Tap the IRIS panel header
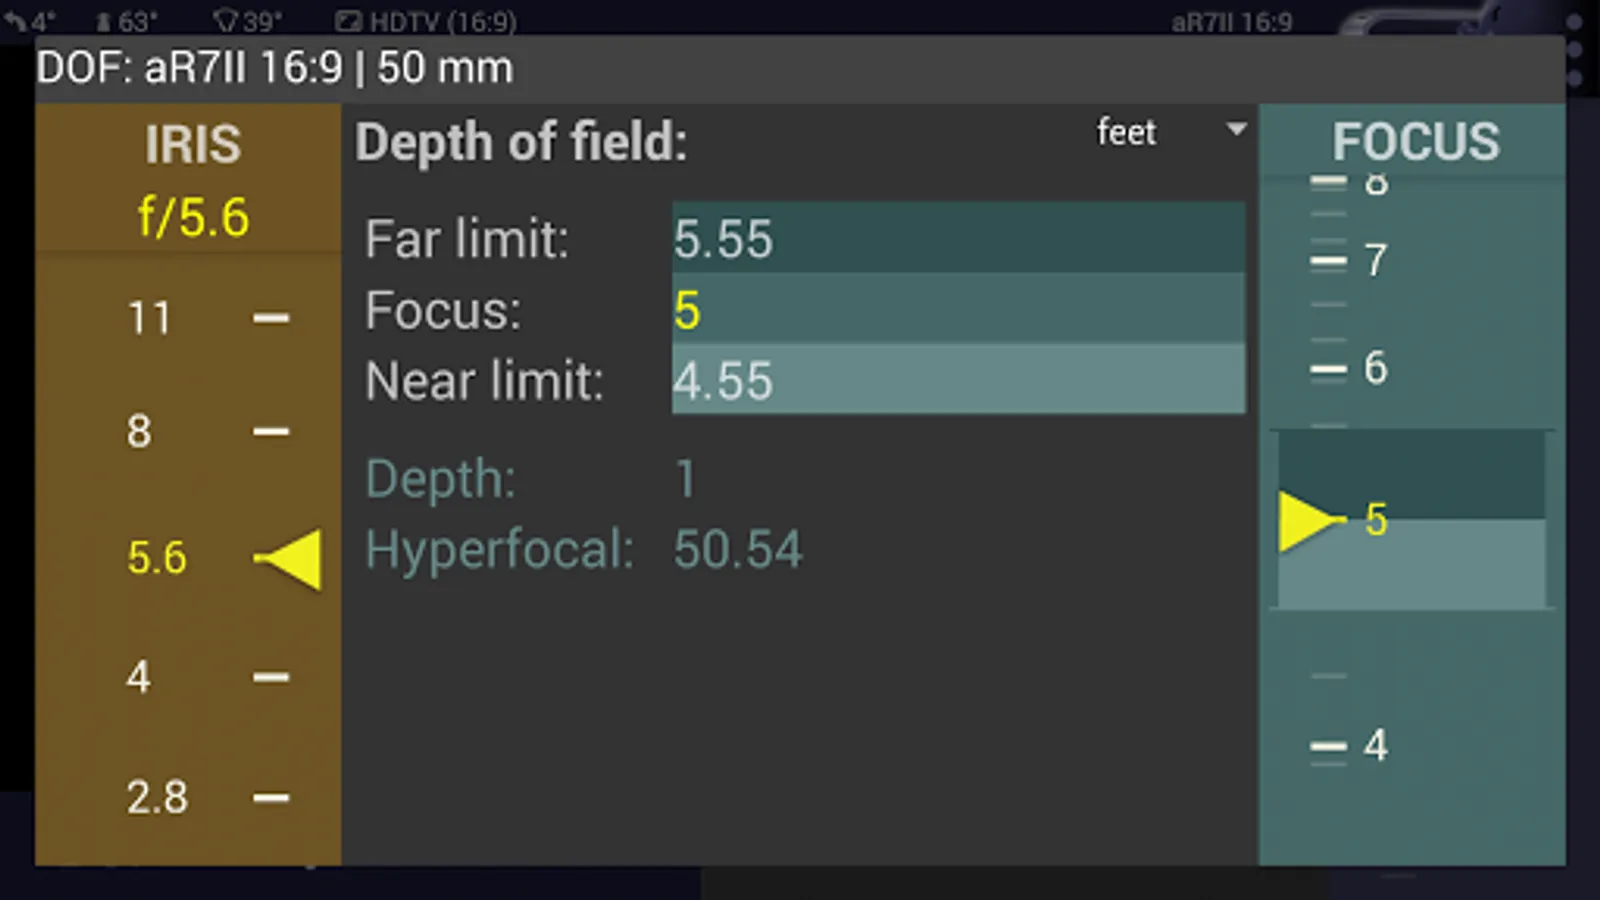The width and height of the screenshot is (1600, 900). pos(192,145)
